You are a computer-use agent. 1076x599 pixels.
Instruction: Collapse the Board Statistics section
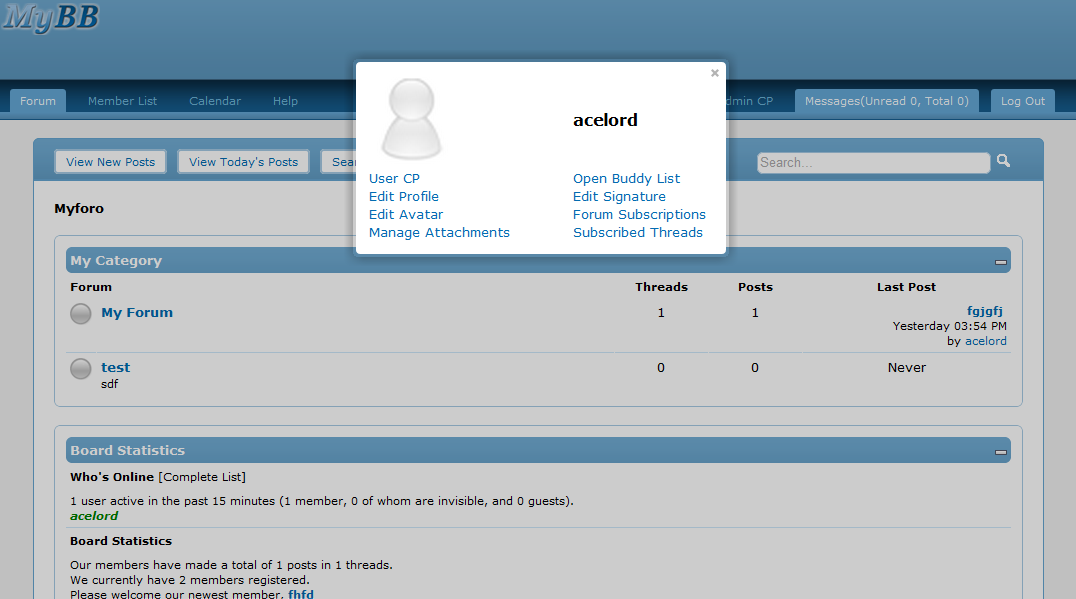coord(1000,452)
